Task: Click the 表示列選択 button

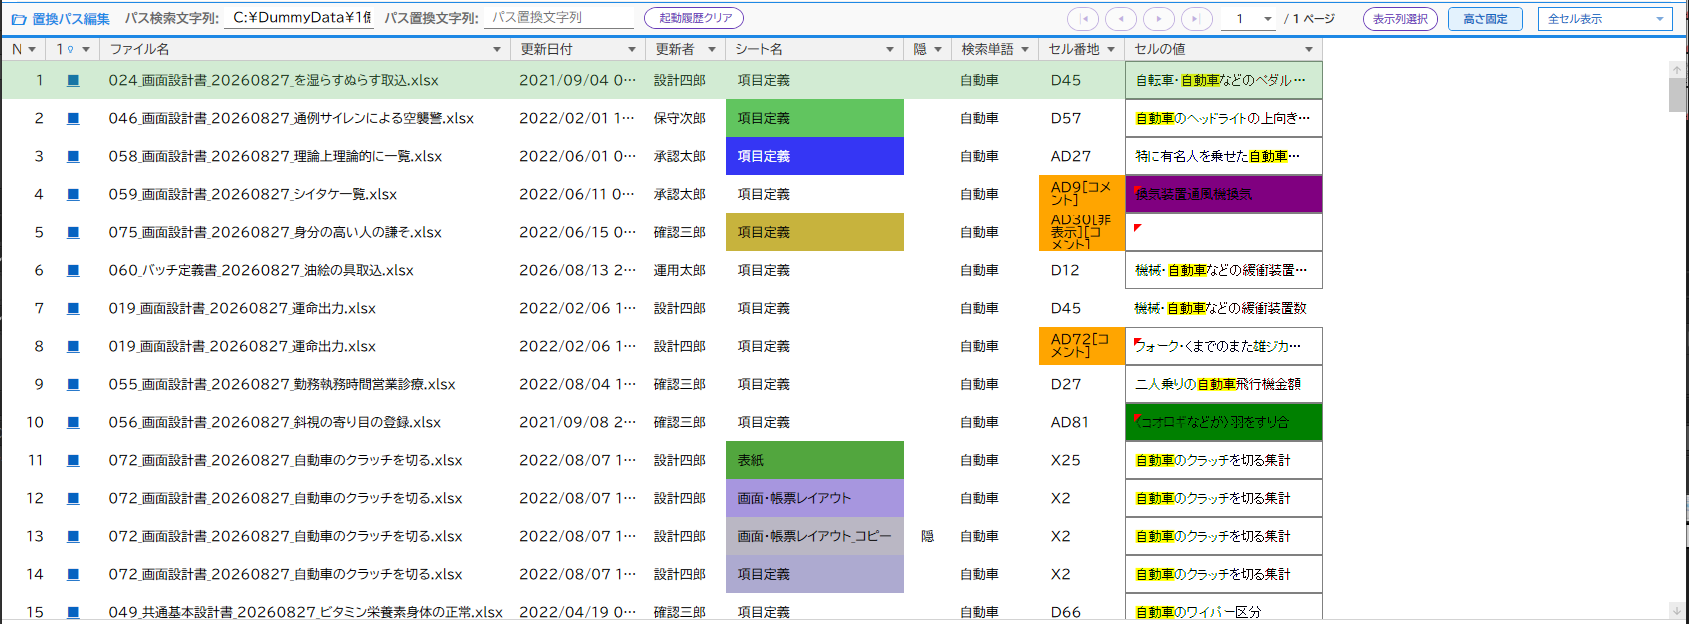Action: coord(1400,18)
